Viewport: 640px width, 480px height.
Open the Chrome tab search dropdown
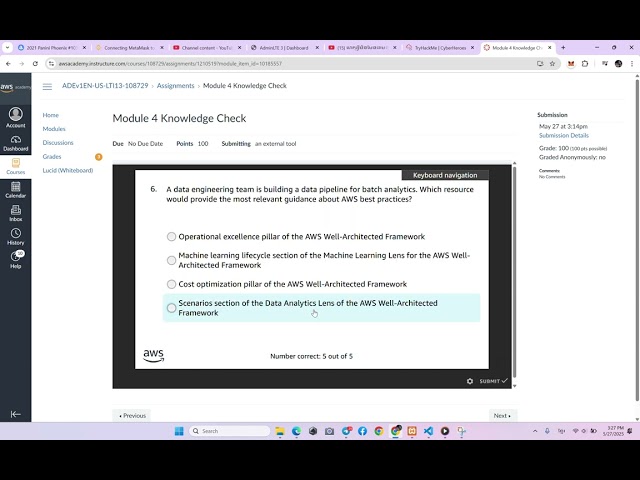coord(7,48)
